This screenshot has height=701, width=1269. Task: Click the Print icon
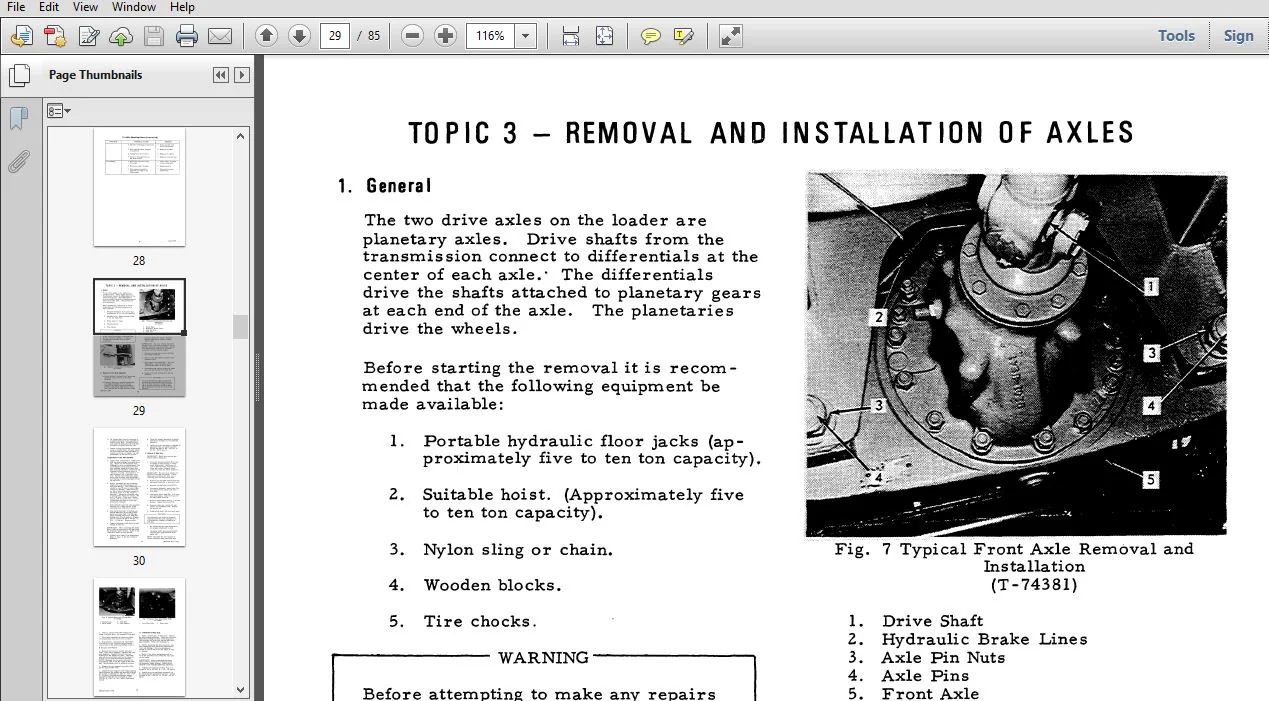187,37
